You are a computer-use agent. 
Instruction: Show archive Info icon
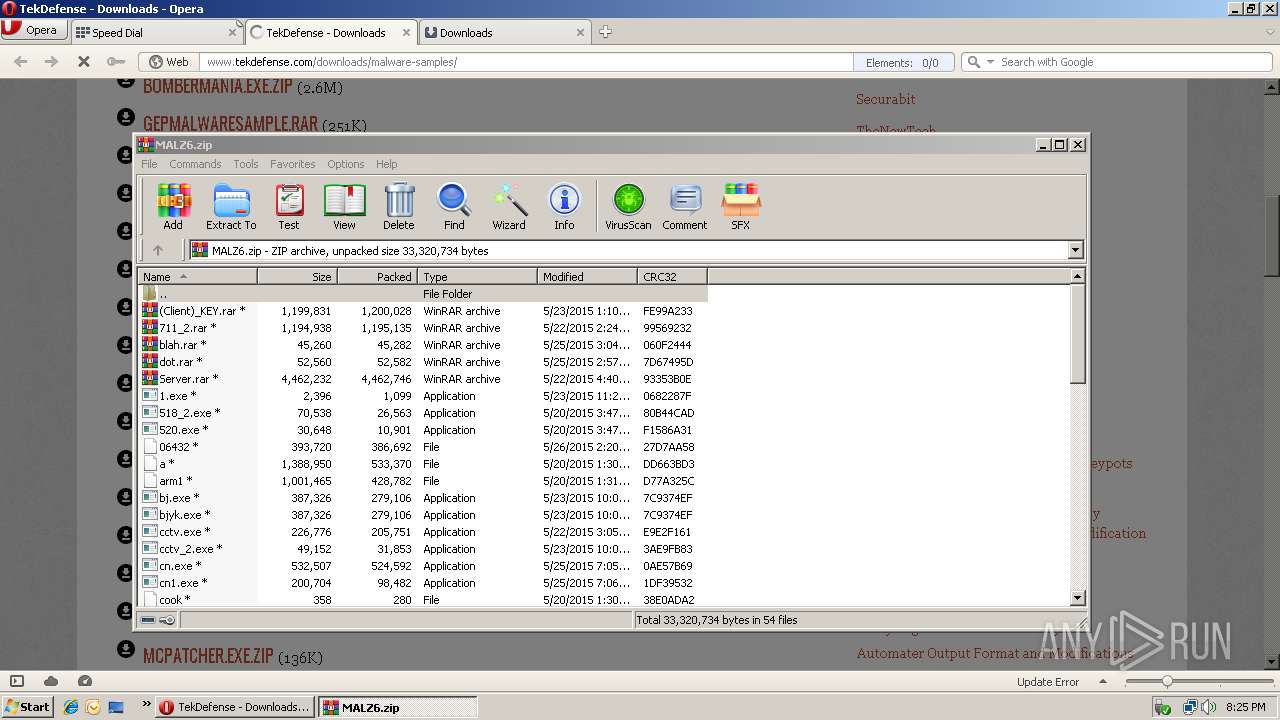coord(564,207)
